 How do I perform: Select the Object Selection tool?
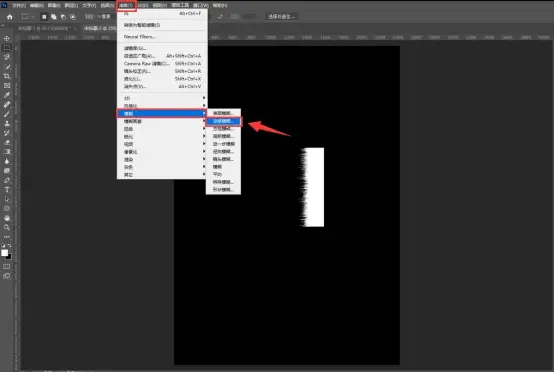point(7,67)
